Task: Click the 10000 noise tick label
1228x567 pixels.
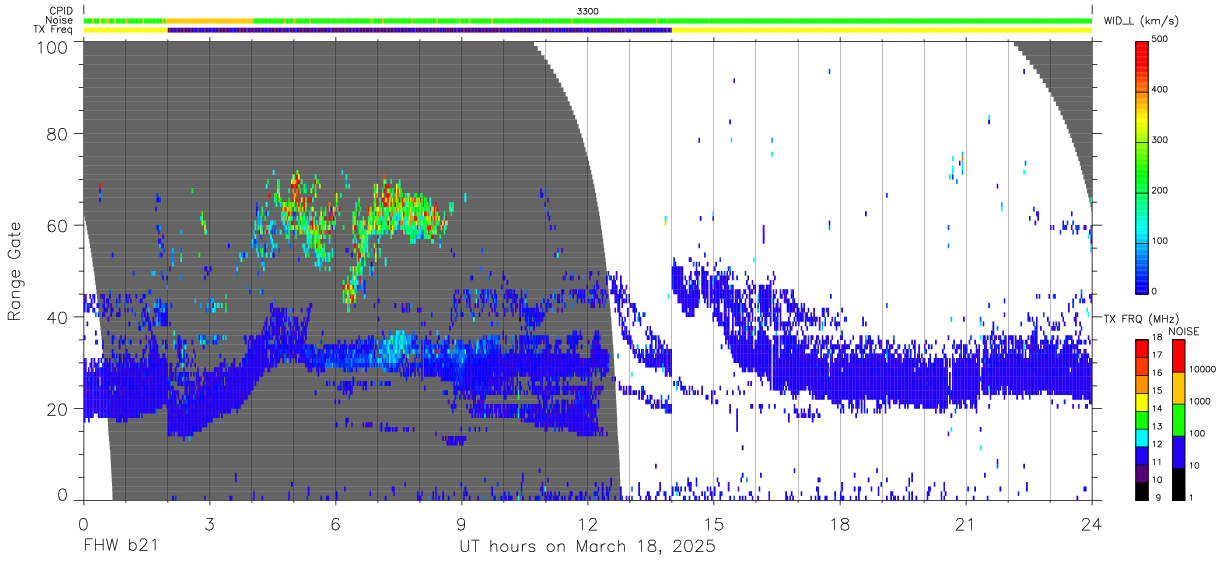Action: coord(1204,370)
